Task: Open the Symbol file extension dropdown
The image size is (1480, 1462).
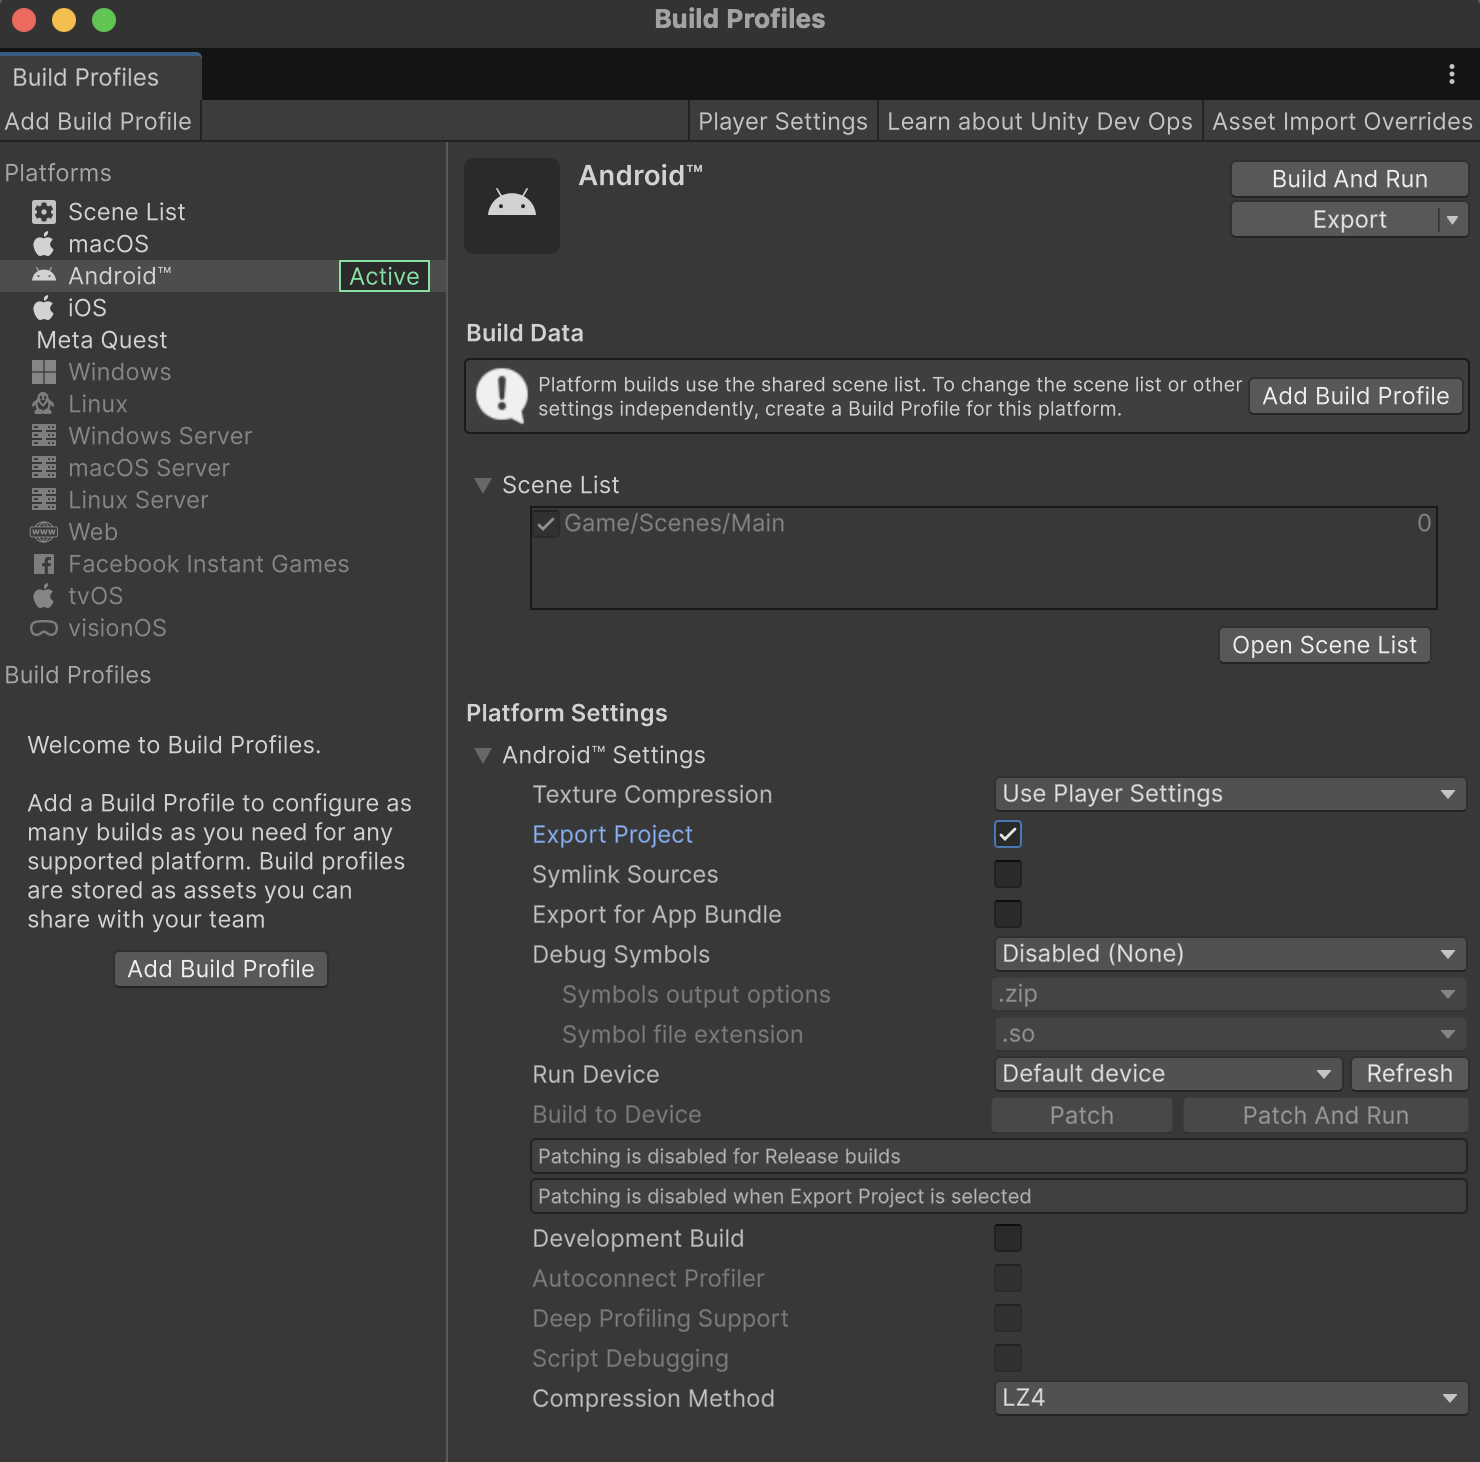Action: point(1230,1034)
